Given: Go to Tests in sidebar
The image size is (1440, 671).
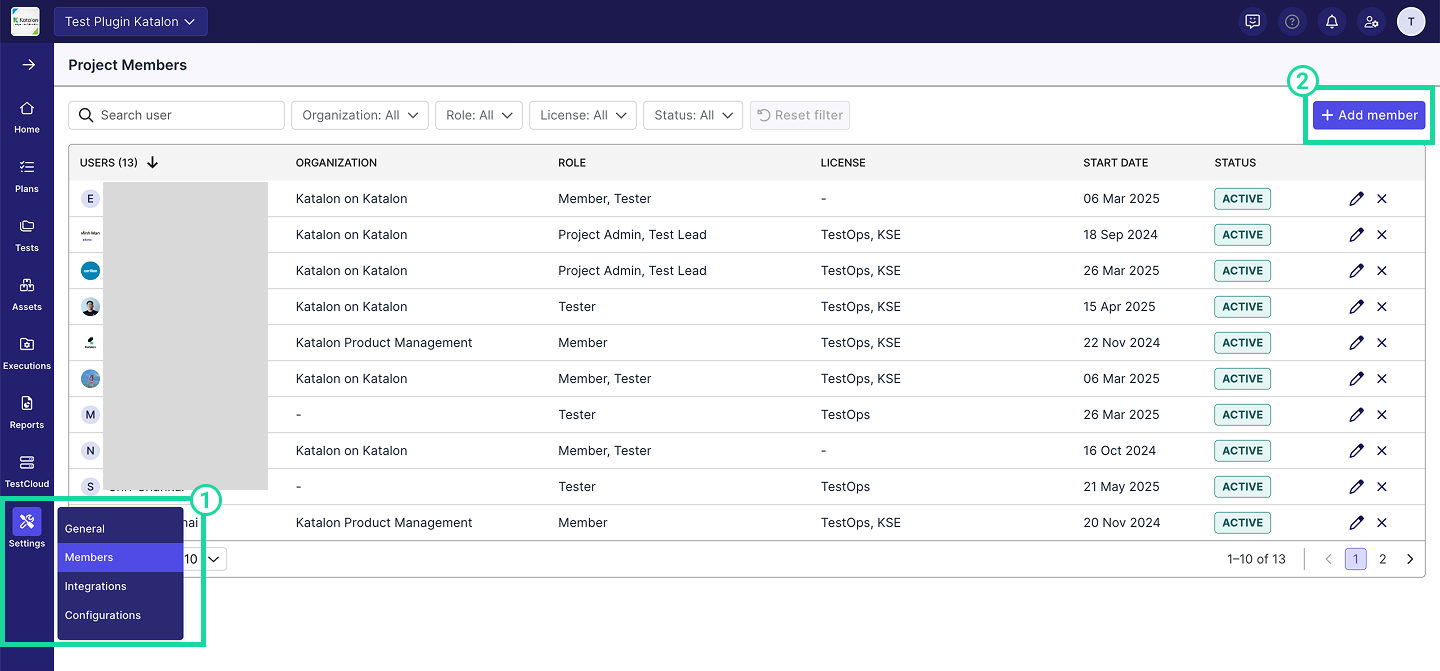Looking at the screenshot, I should pos(27,234).
